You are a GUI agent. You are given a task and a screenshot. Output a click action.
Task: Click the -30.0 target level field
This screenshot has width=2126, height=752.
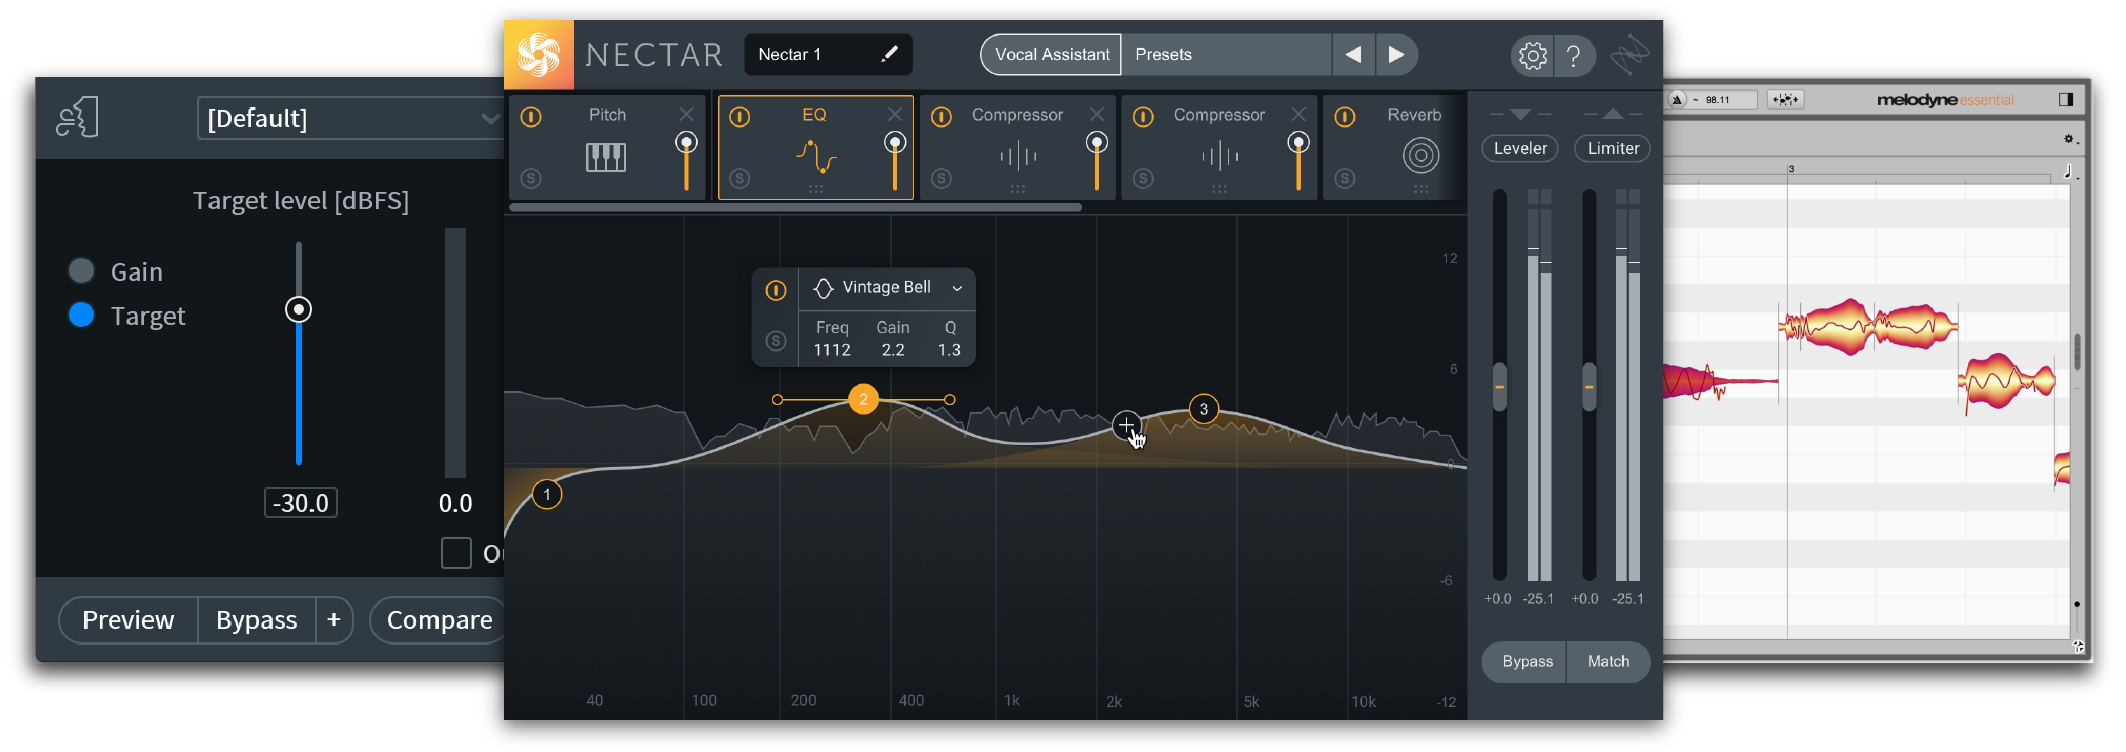tap(301, 503)
